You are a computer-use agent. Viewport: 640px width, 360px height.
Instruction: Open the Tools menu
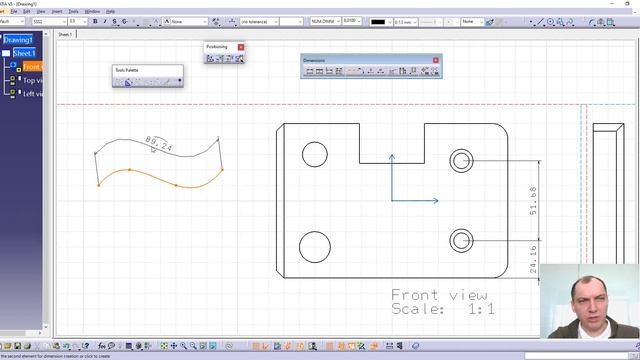point(73,11)
